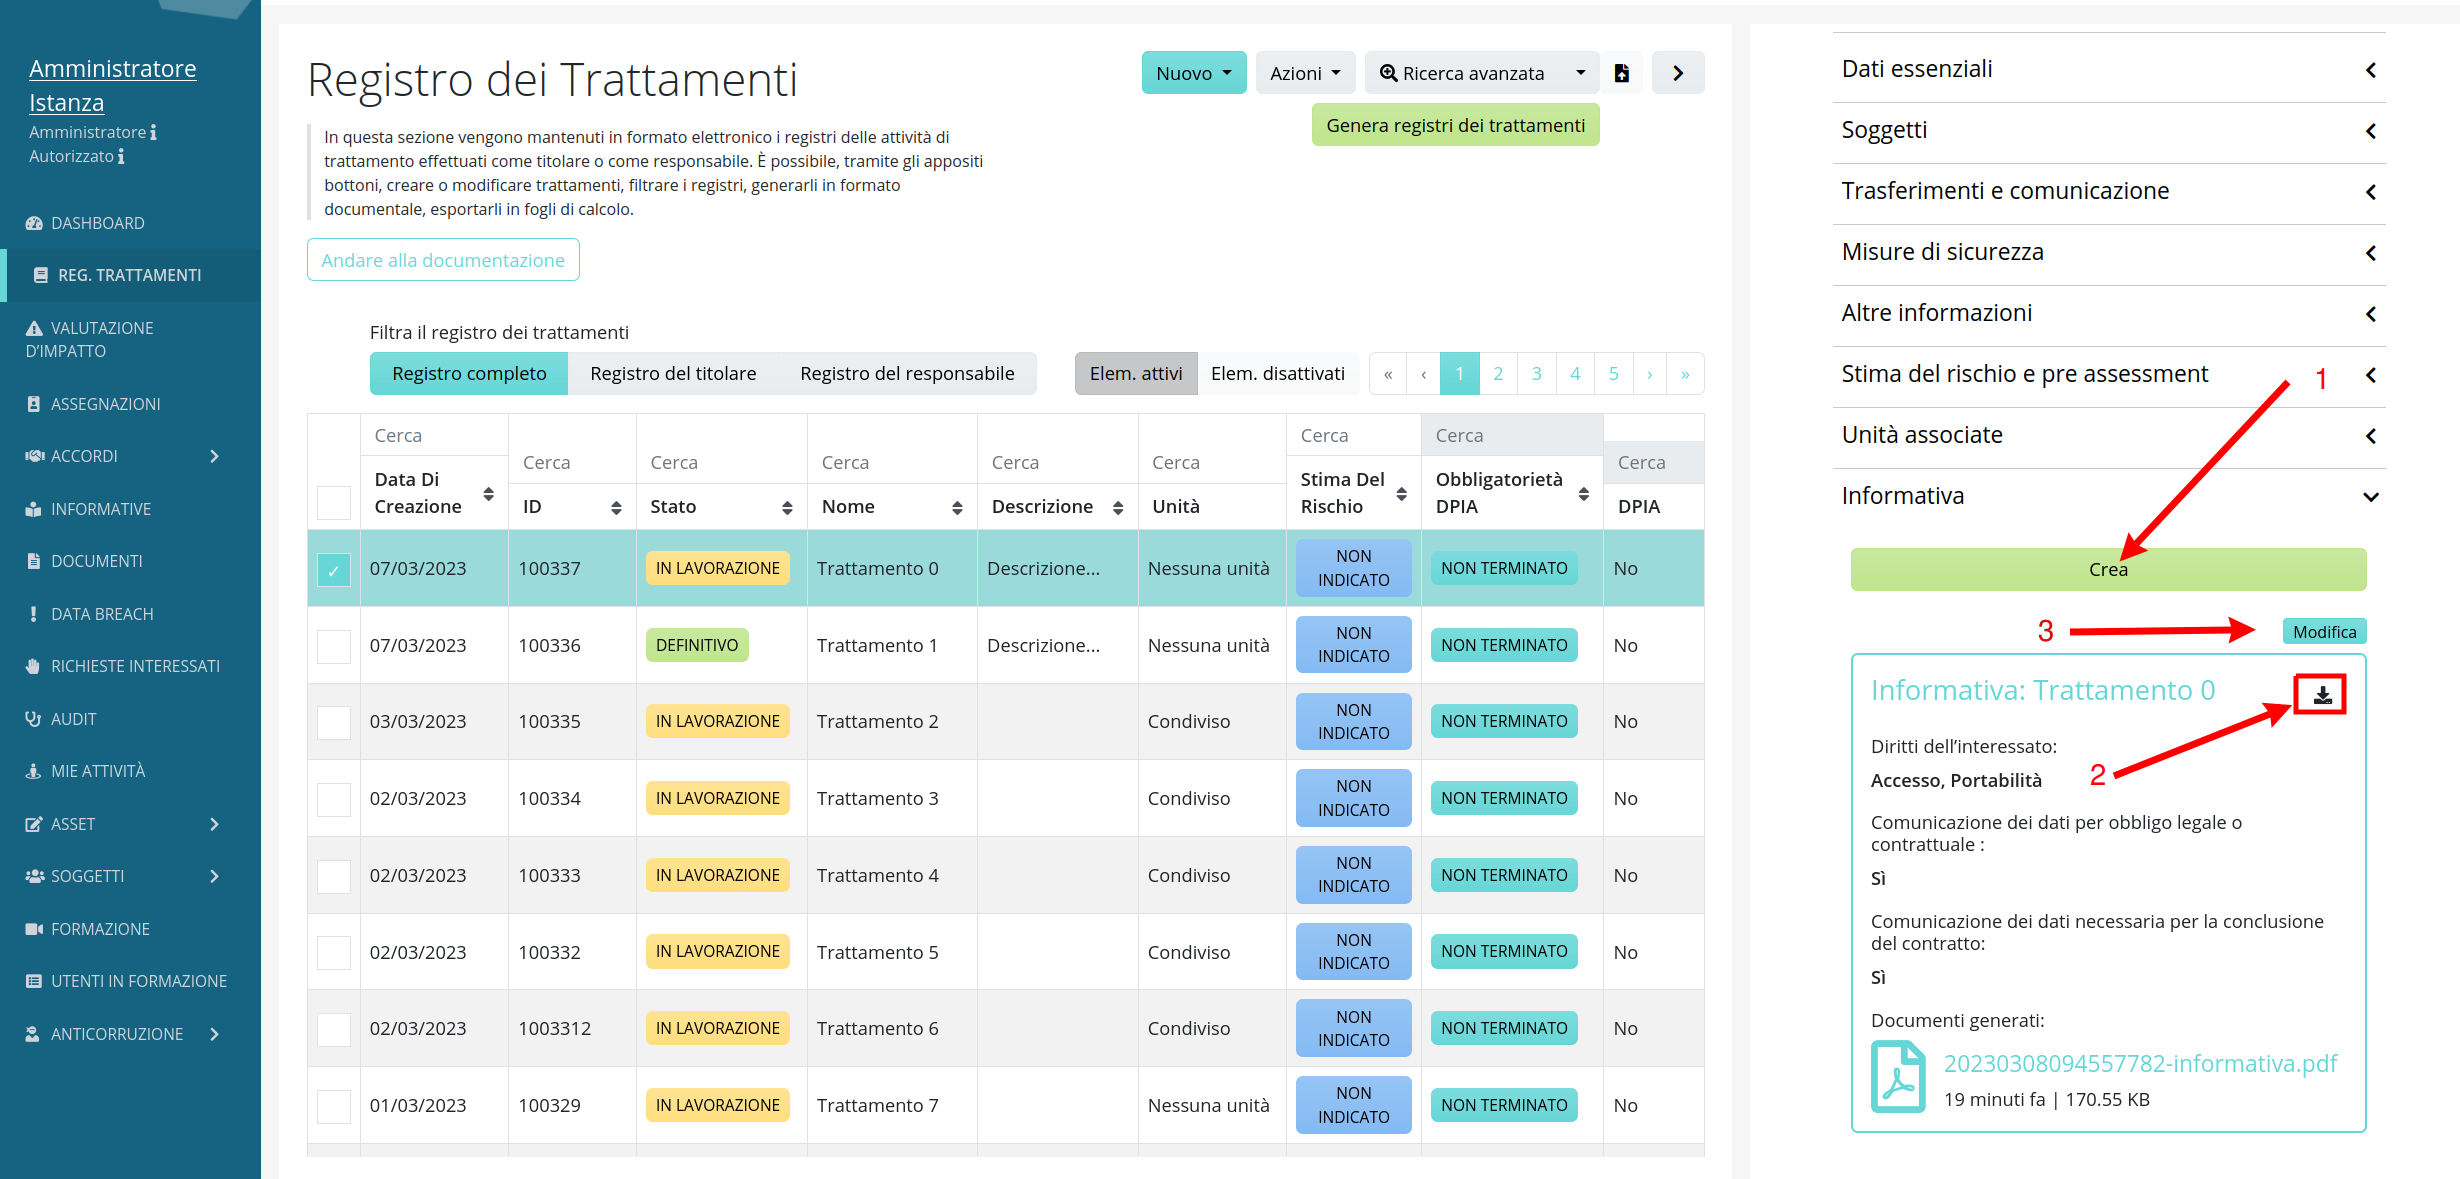Check the Trattamento 5 row checkbox

click(334, 952)
